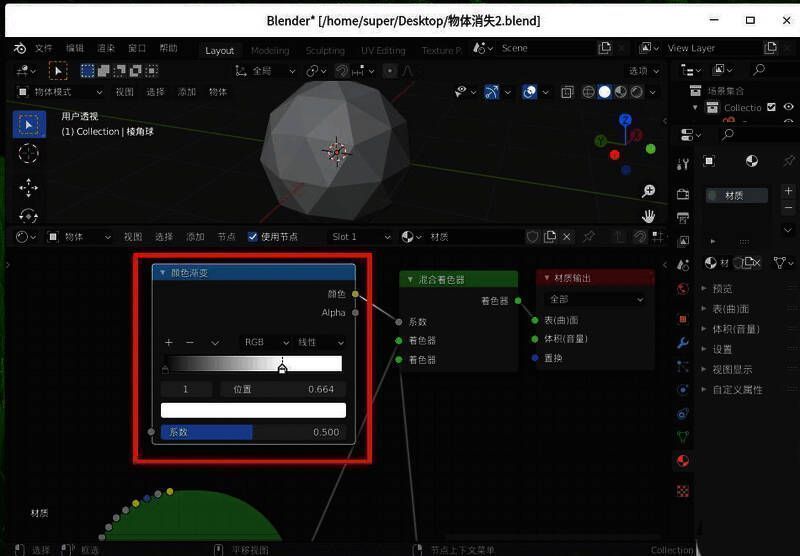
Task: Toggle the Collection exclude checkbox in outliner
Action: (771, 107)
